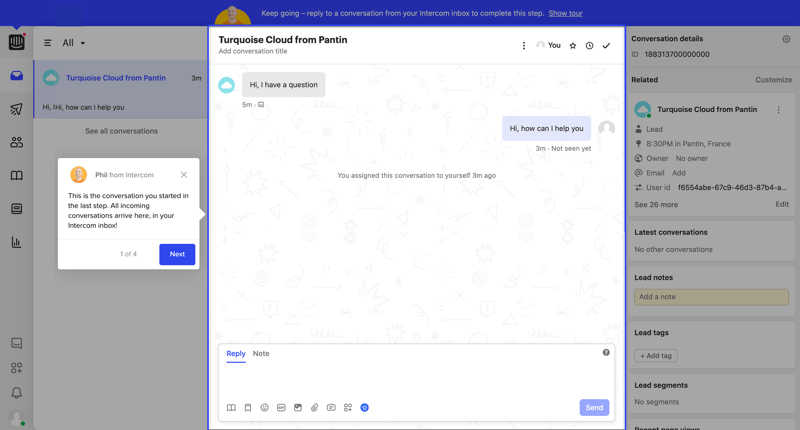Insert a saved reply via bookmark icon
The image size is (800, 430).
pos(248,408)
